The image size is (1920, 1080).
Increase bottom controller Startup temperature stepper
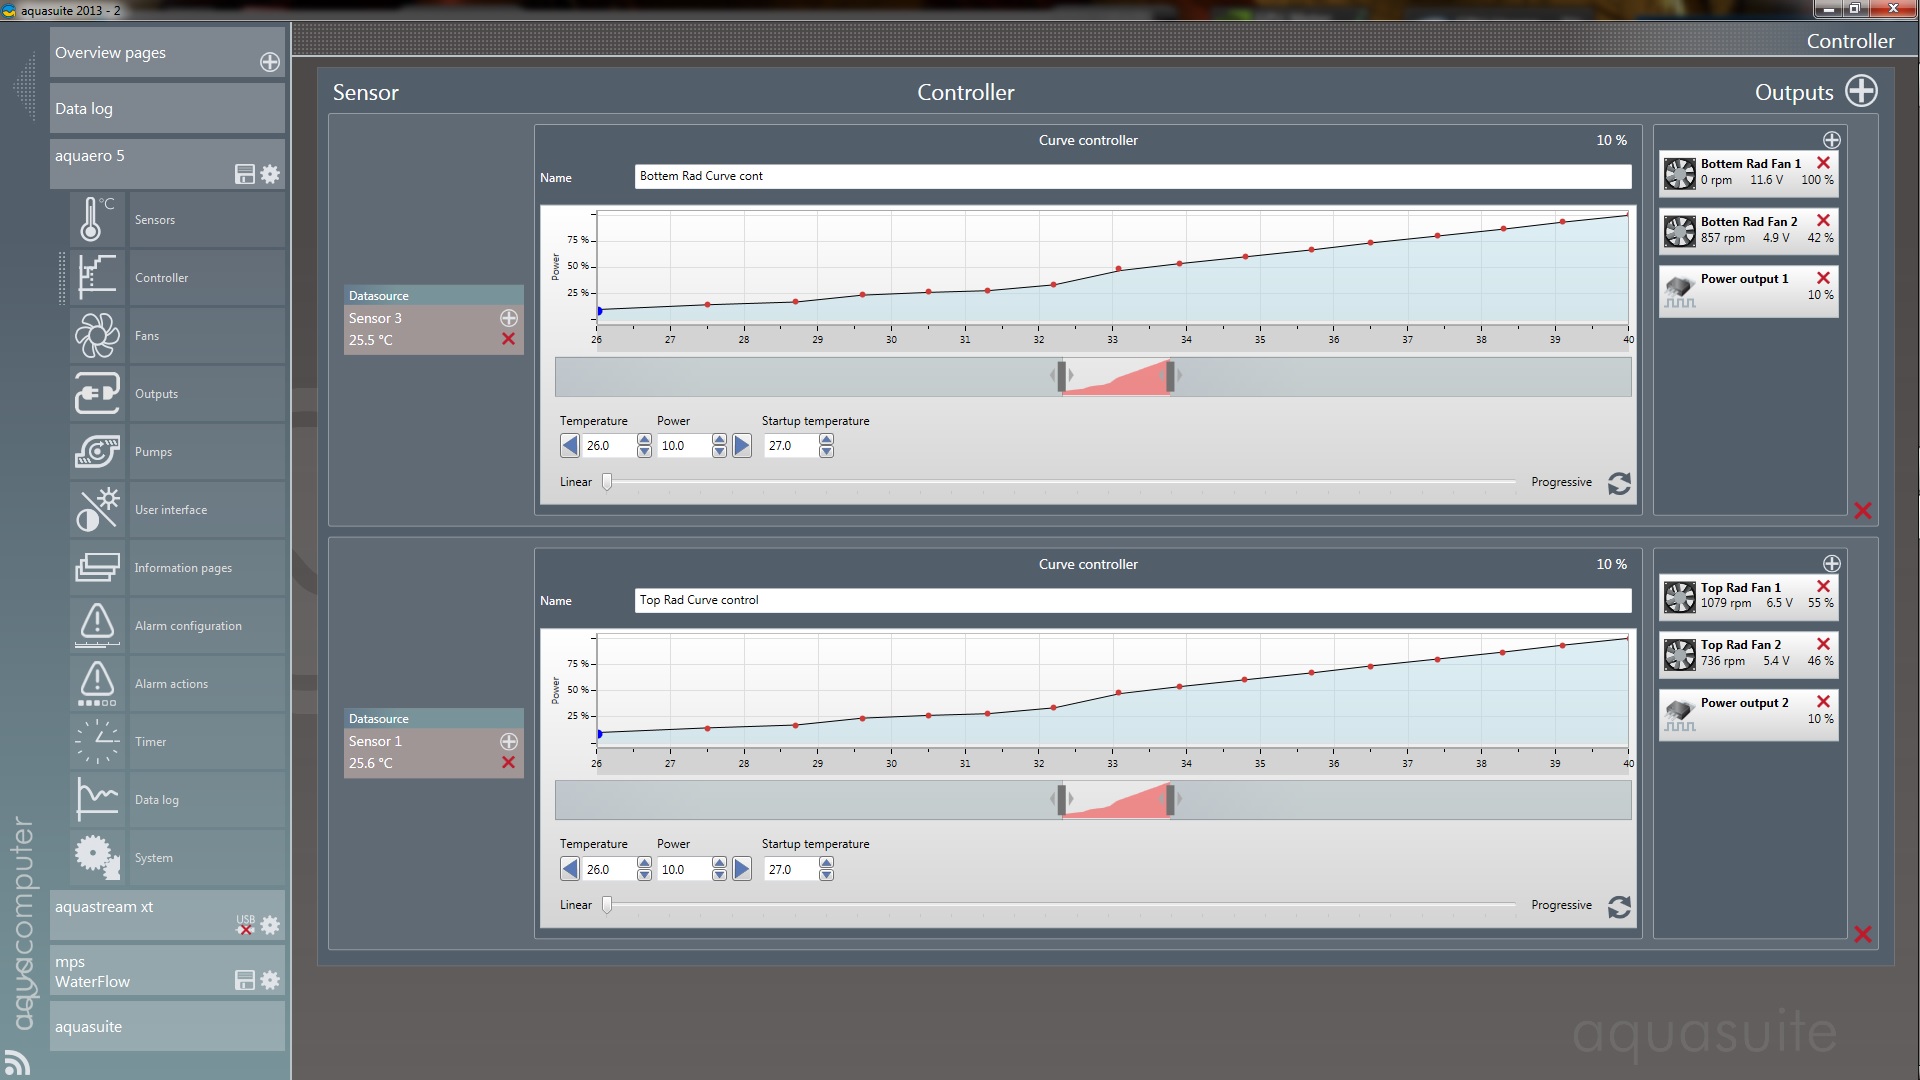(x=826, y=863)
